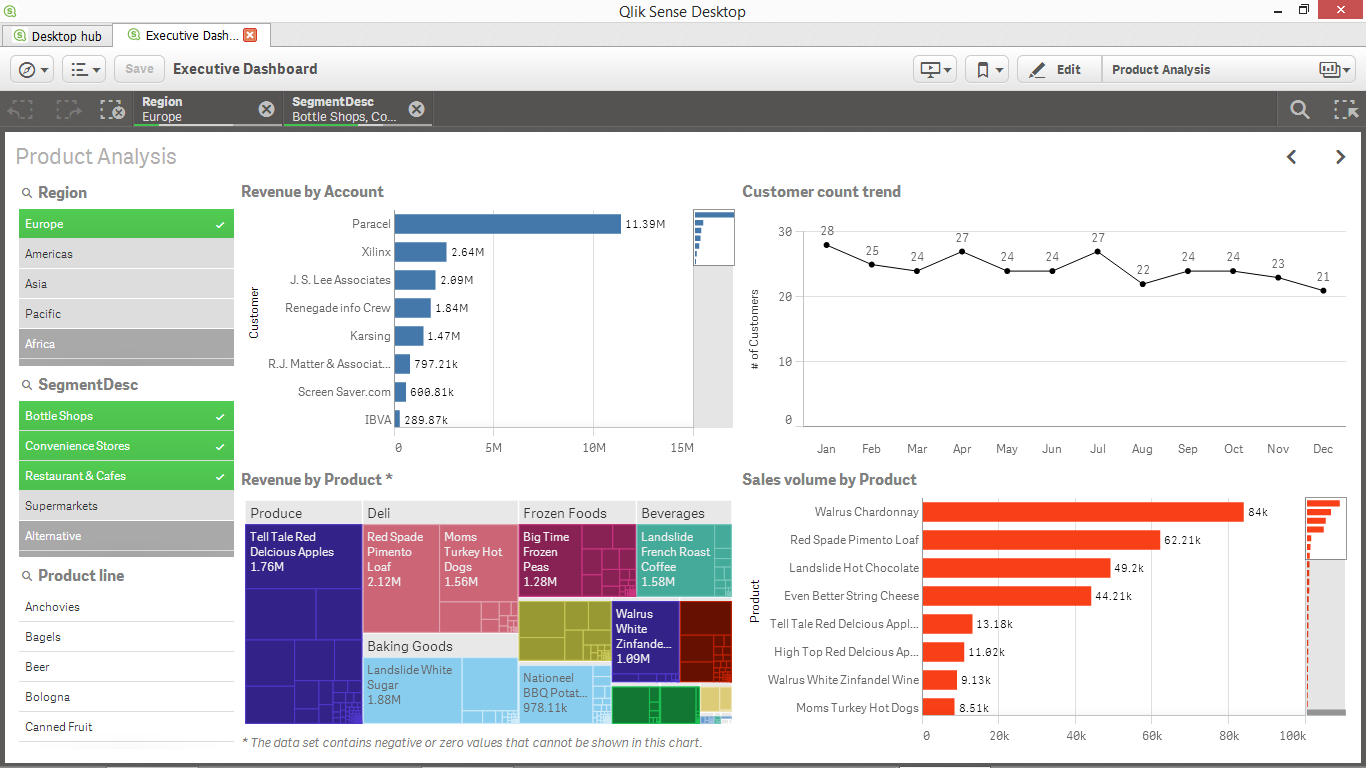
Task: Deselect Bottle Shops segment
Action: pyautogui.click(x=126, y=416)
